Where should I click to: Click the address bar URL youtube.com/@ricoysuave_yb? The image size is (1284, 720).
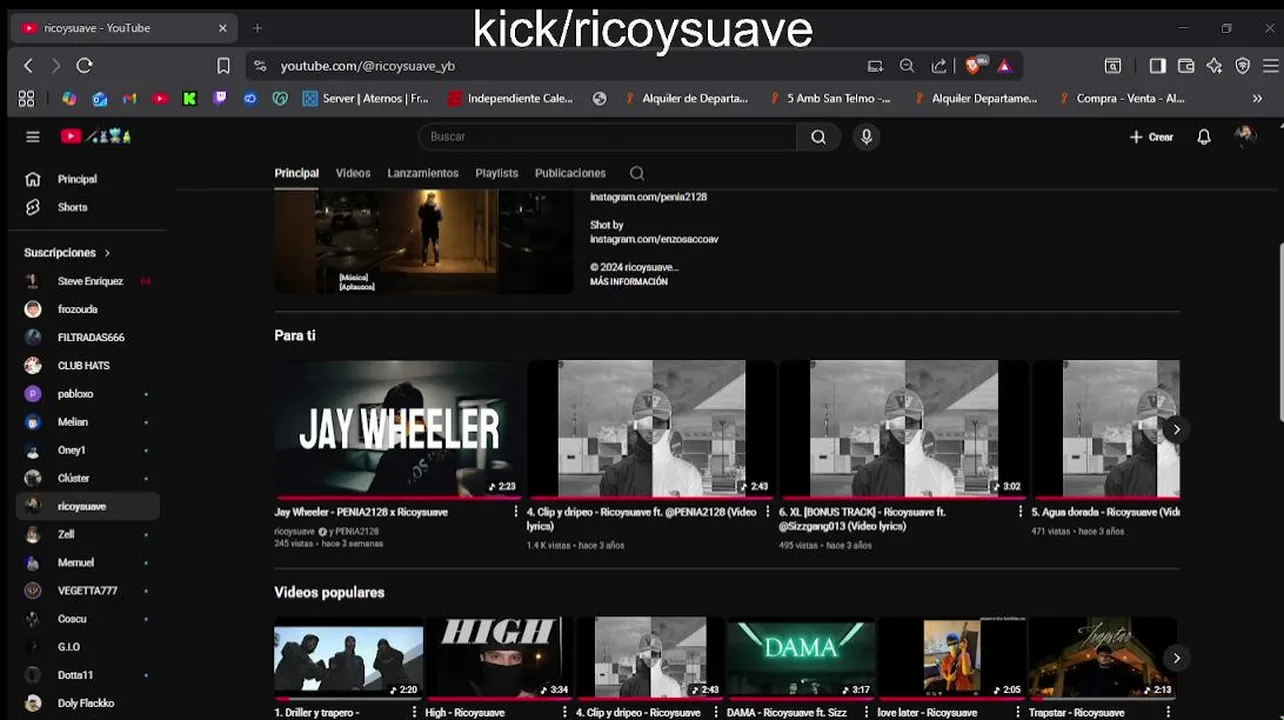click(x=367, y=66)
